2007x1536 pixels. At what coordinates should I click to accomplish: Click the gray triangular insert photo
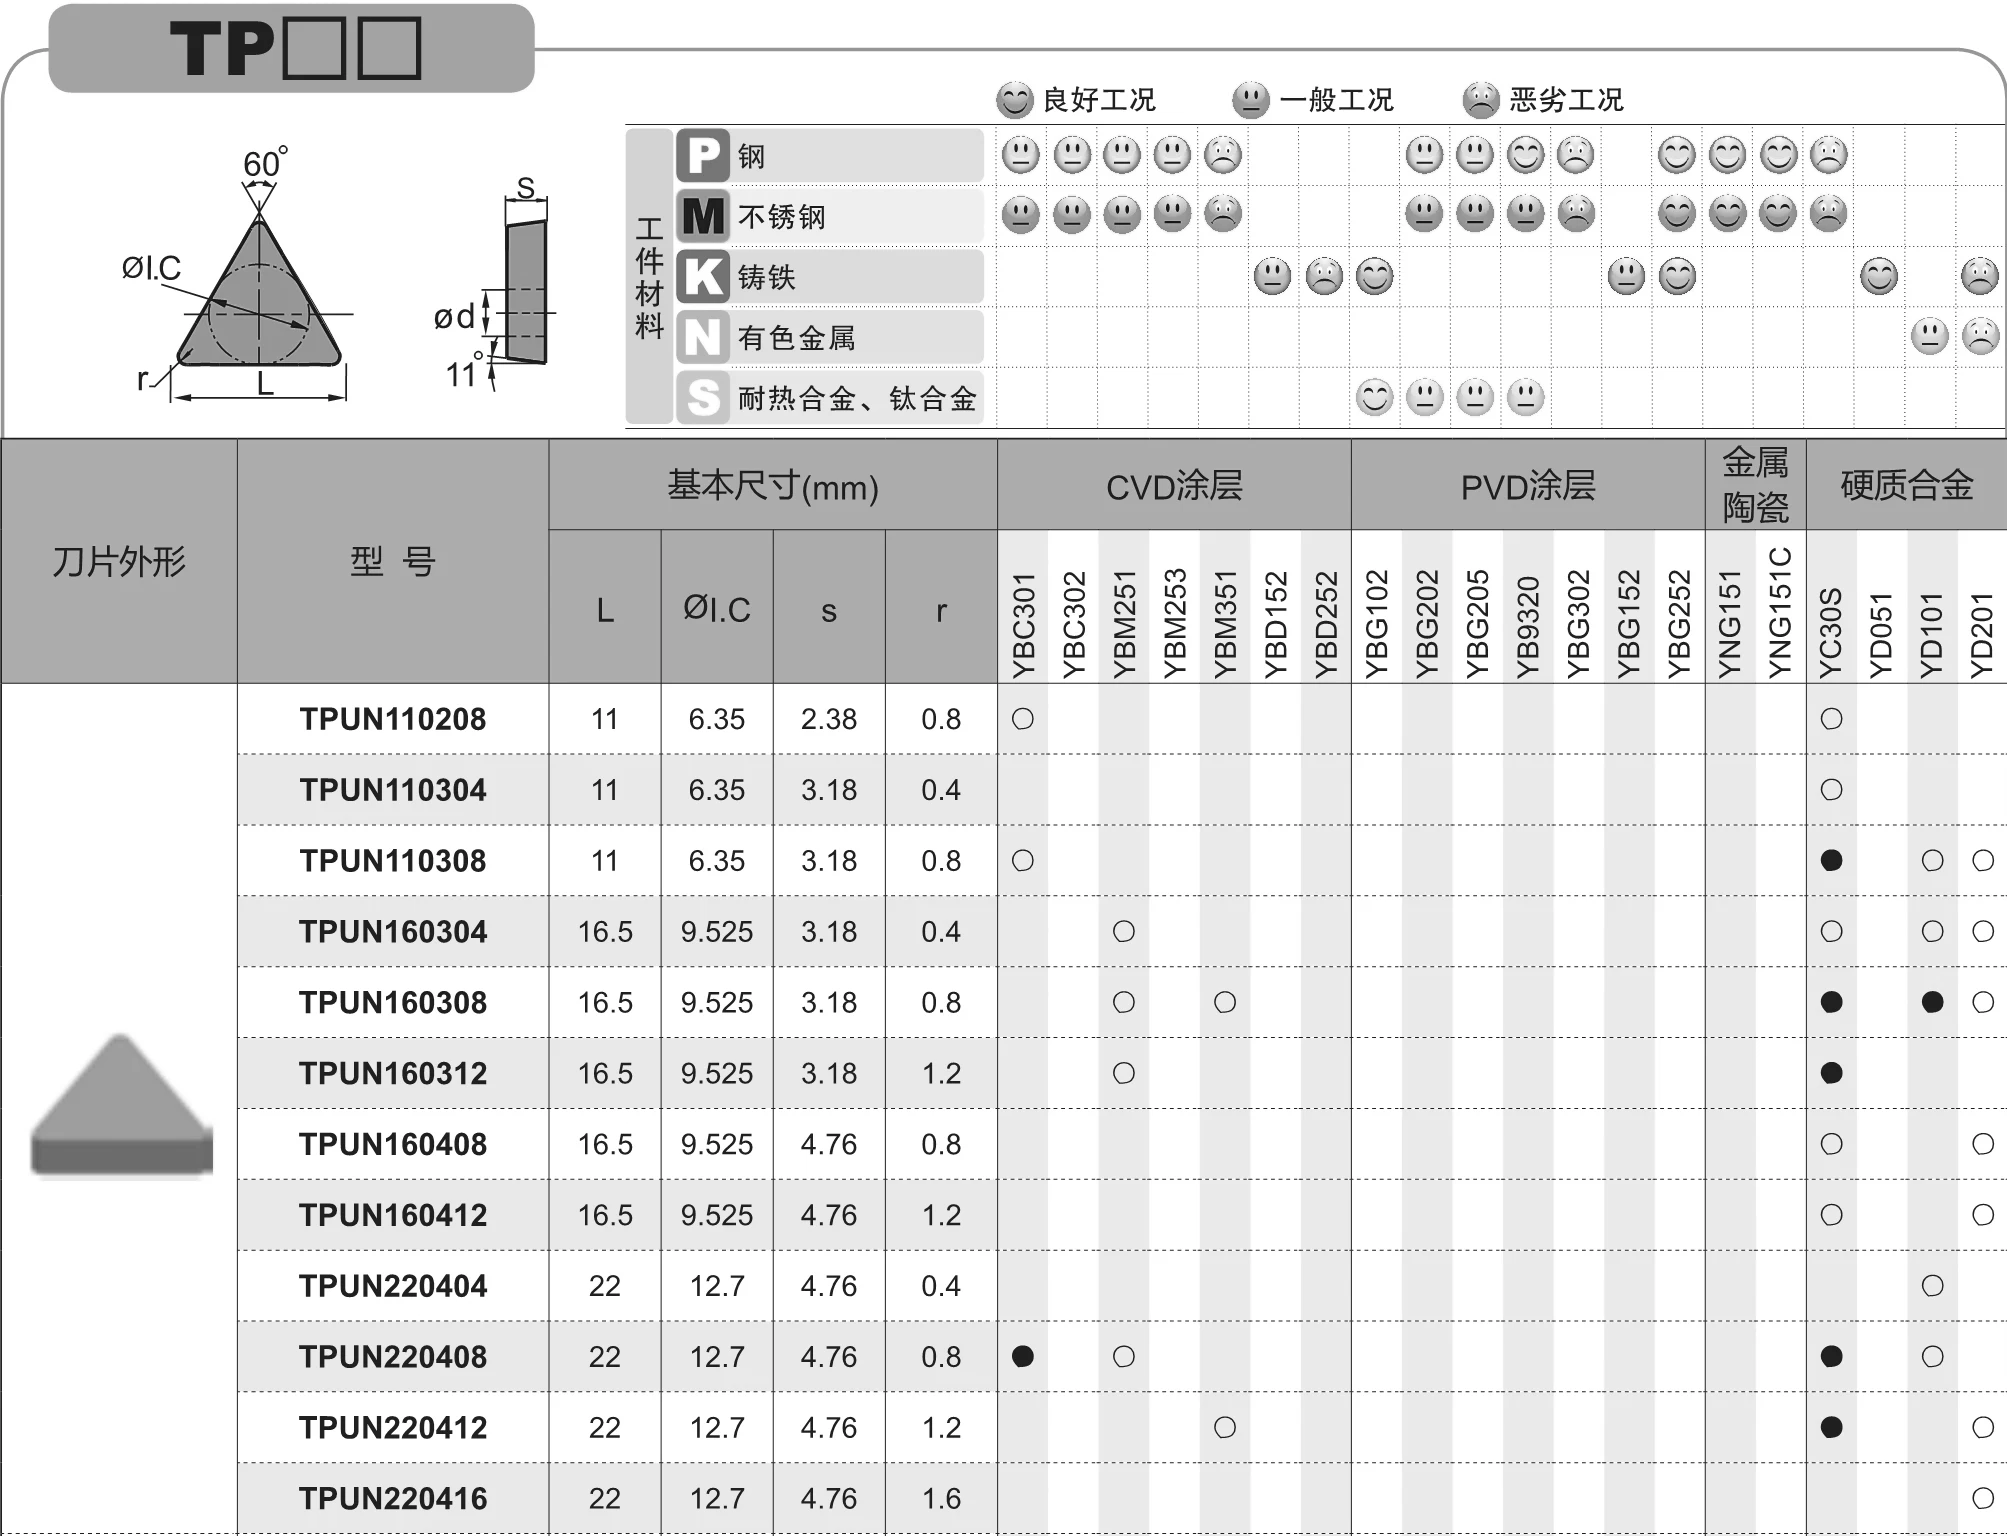(x=121, y=1106)
